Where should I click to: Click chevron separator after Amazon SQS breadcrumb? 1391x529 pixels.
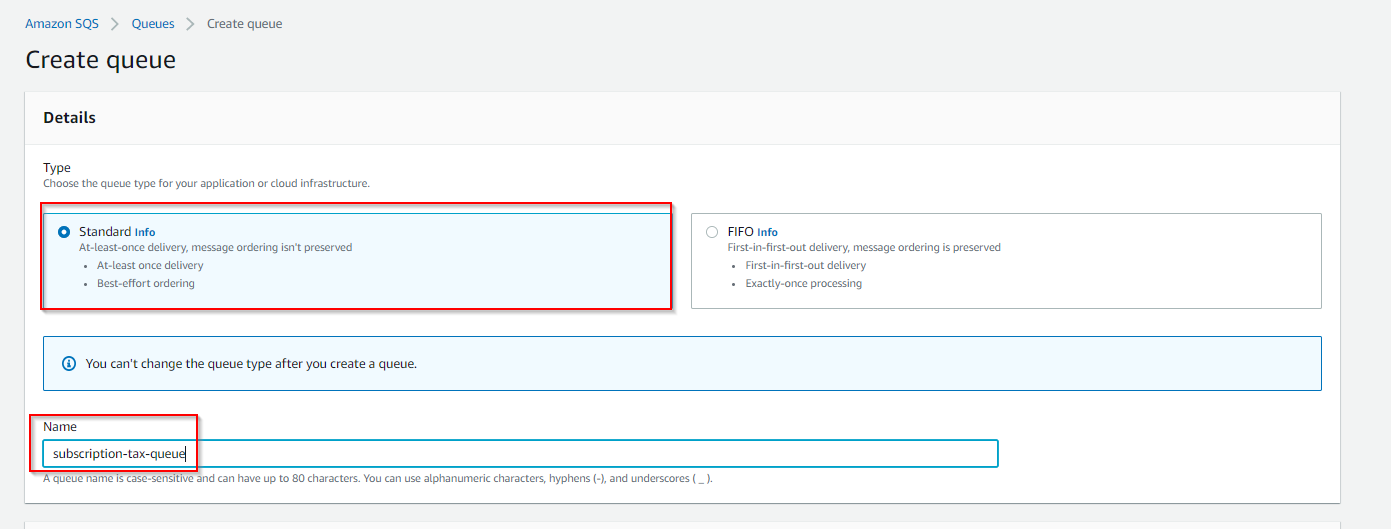(115, 24)
